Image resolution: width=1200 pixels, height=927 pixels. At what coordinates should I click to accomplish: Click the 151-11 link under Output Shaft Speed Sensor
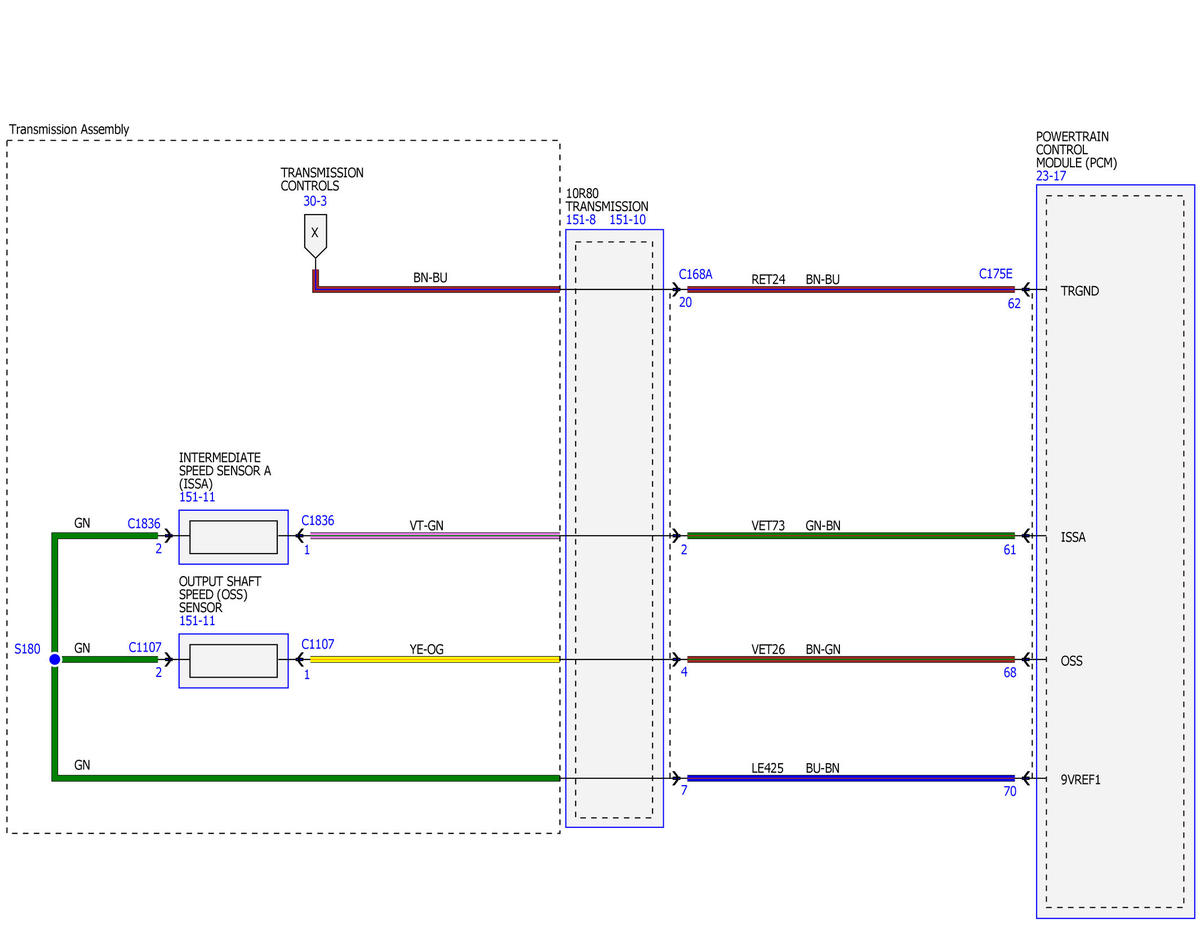point(197,621)
